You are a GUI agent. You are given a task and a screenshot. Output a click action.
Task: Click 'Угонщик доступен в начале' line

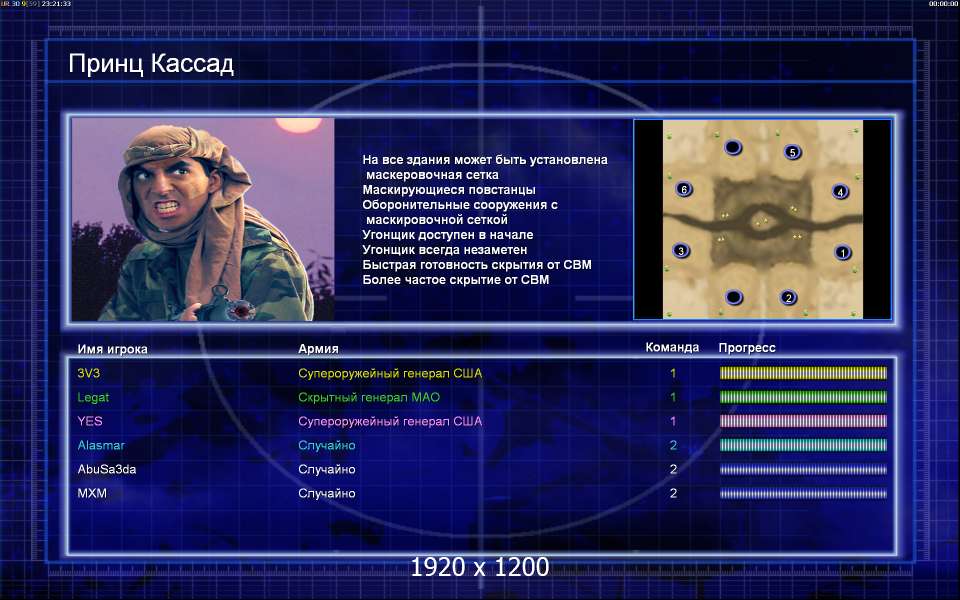(x=448, y=235)
